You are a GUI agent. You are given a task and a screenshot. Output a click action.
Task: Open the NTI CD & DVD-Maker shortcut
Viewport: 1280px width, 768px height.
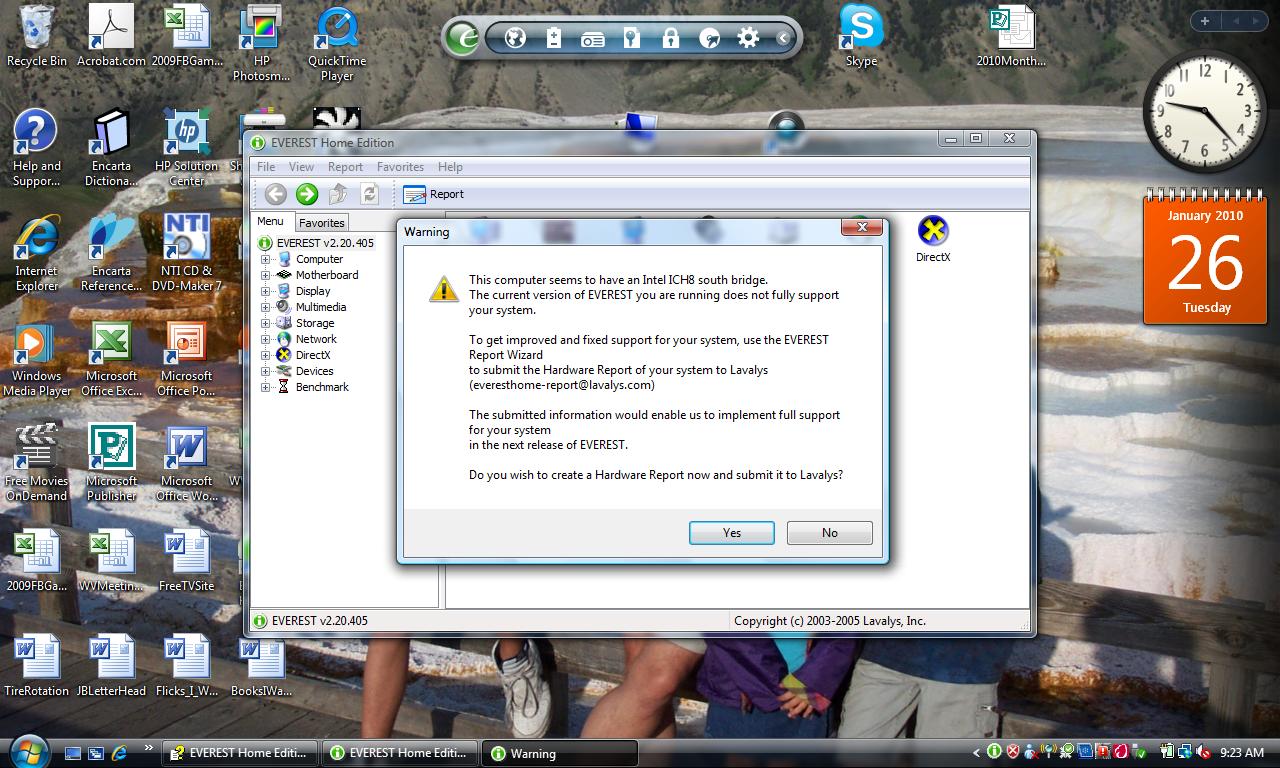(186, 254)
